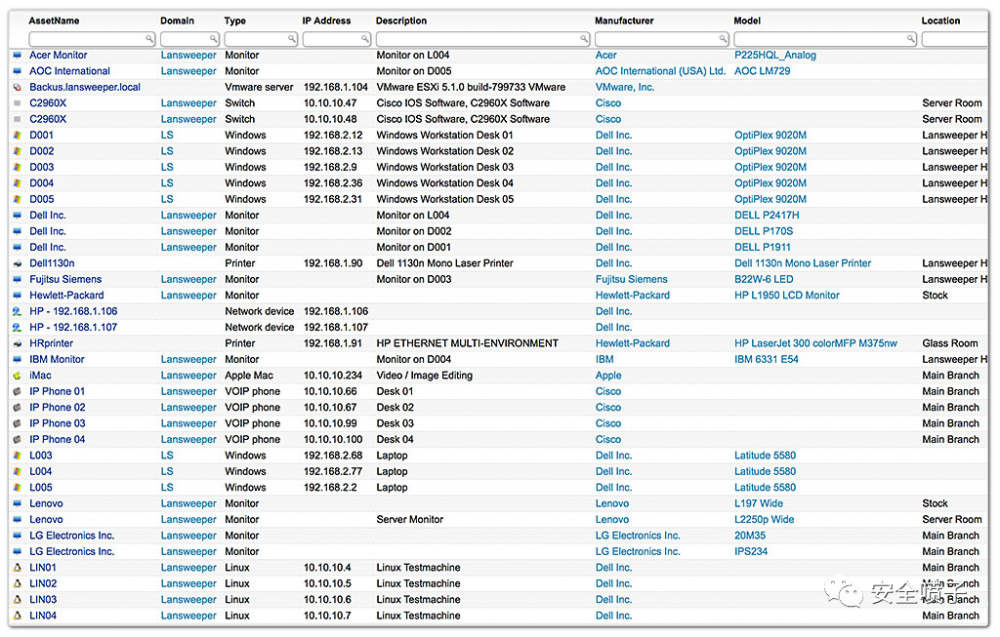1000x637 pixels.
Task: Click the monitor icon beside Lenovo Server Monitor row
Action: [x=17, y=520]
